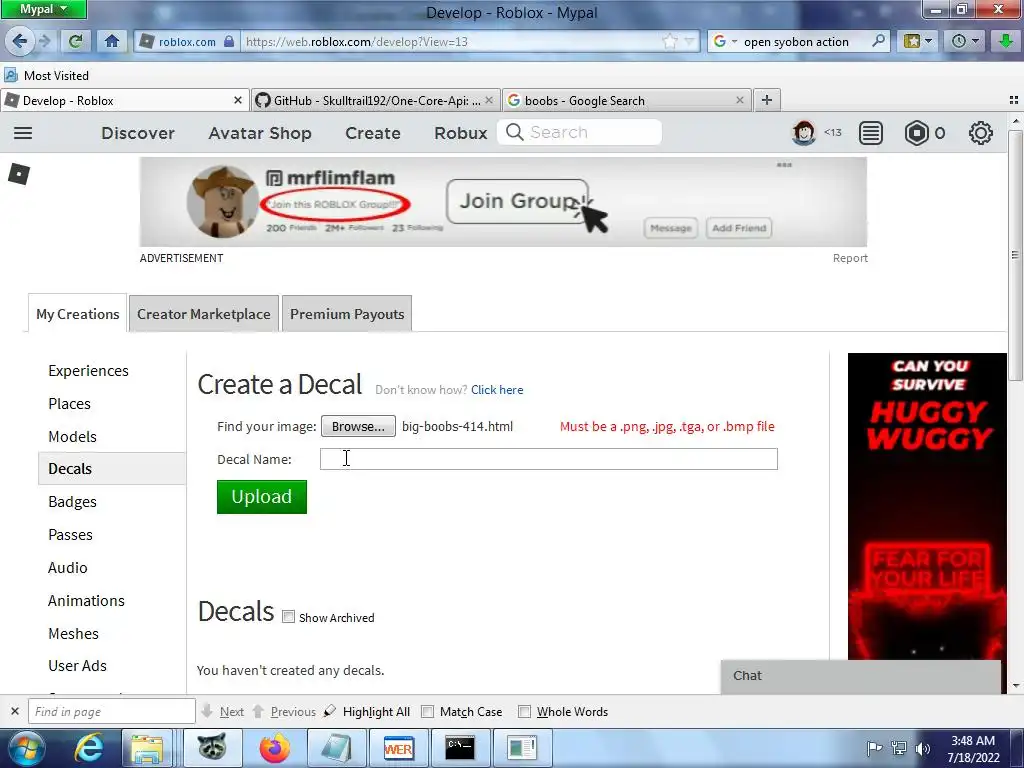This screenshot has height=768, width=1024.
Task: Switch to the GitHub browser tab
Action: point(376,100)
